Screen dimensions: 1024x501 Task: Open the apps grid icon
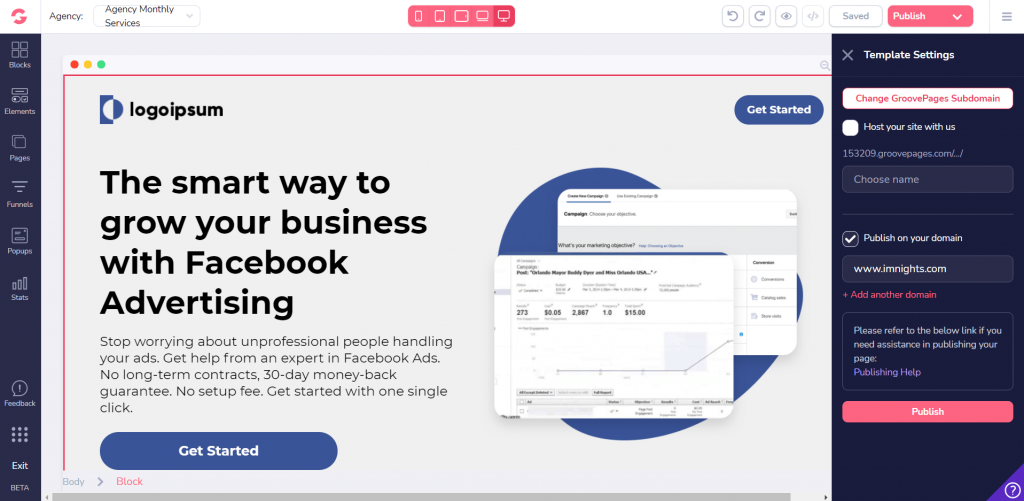20,434
